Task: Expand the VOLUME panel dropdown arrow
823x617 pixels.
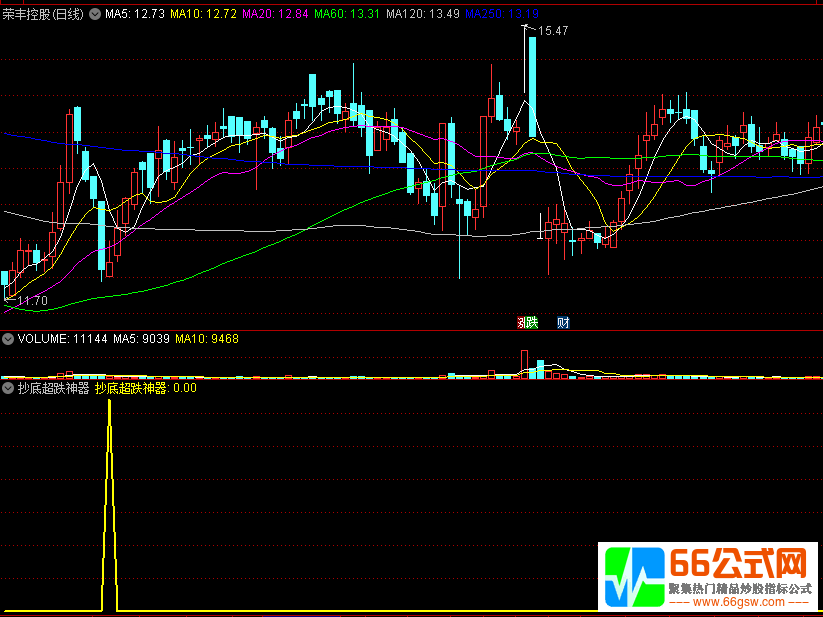Action: point(9,339)
